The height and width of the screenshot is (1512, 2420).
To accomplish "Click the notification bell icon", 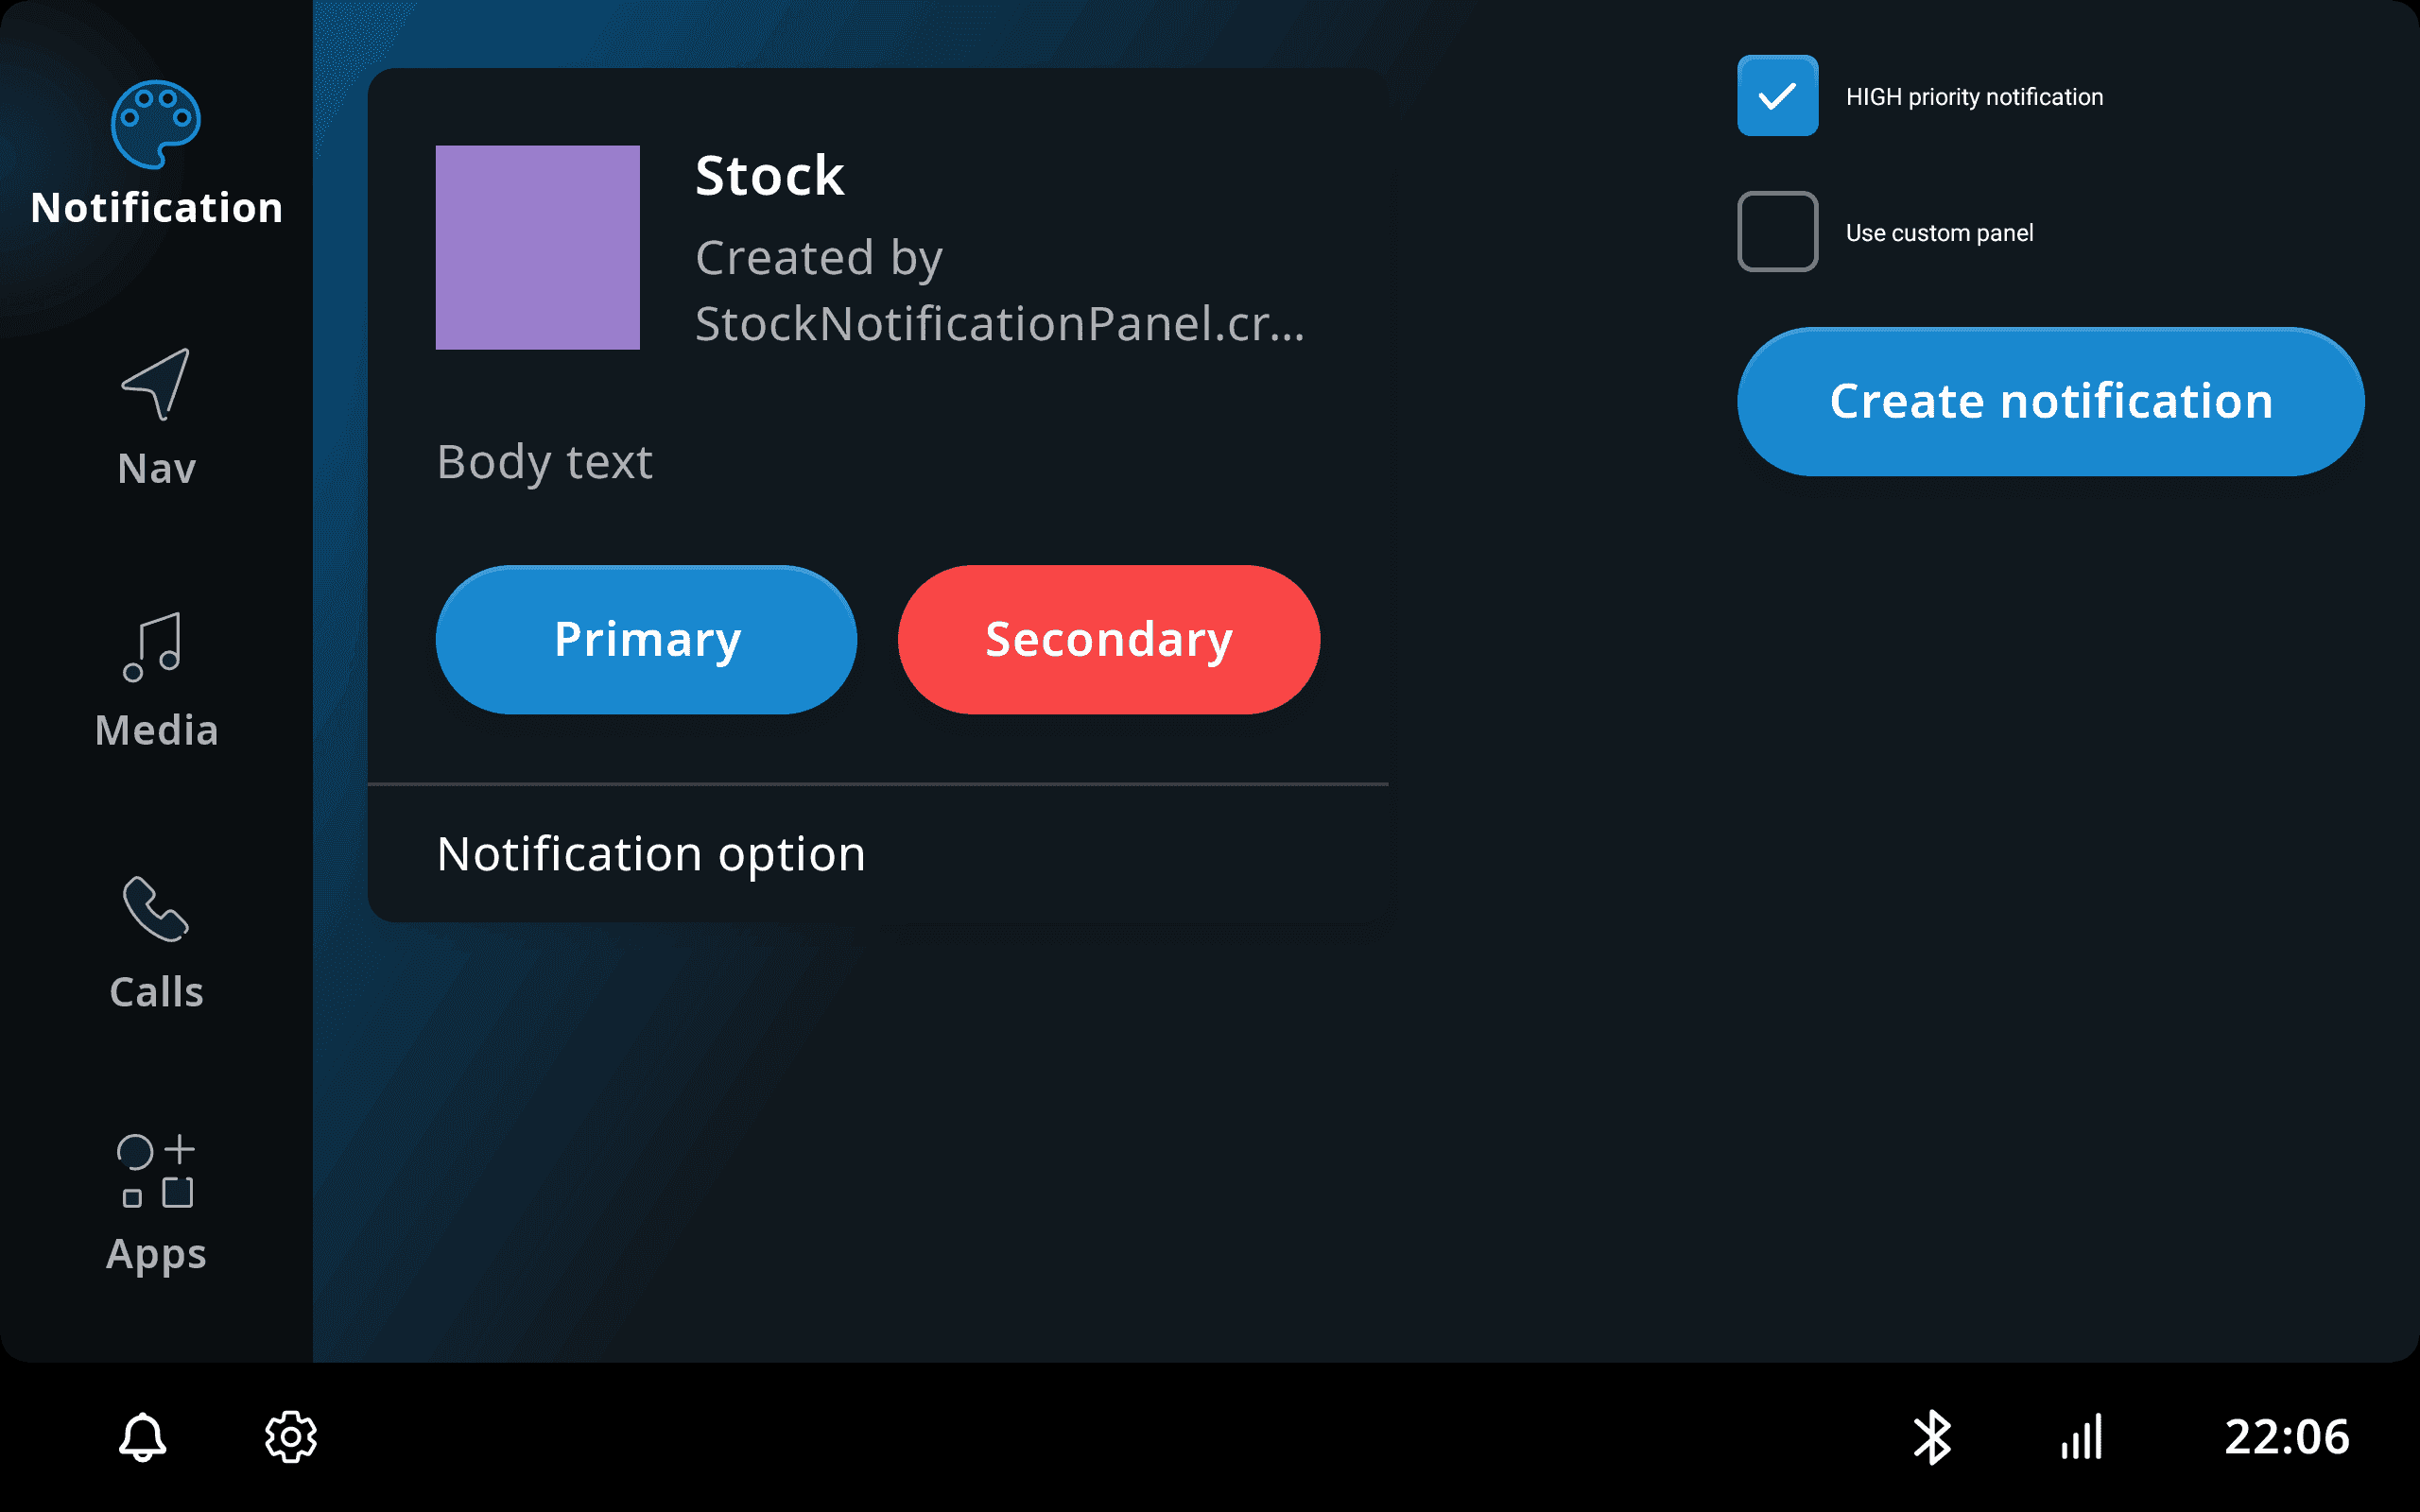I will [x=143, y=1437].
